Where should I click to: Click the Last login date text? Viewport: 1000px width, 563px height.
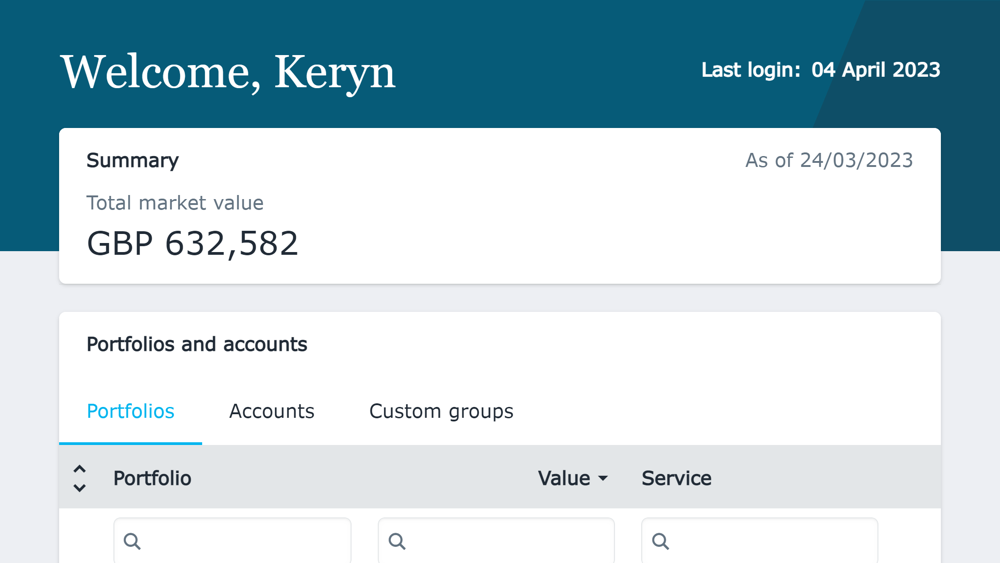click(x=821, y=70)
